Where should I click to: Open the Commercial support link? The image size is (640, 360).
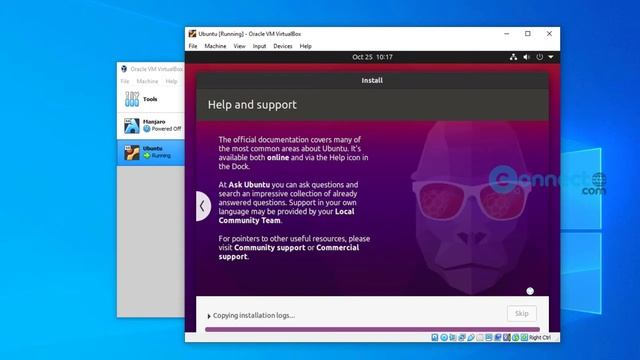[x=289, y=252]
